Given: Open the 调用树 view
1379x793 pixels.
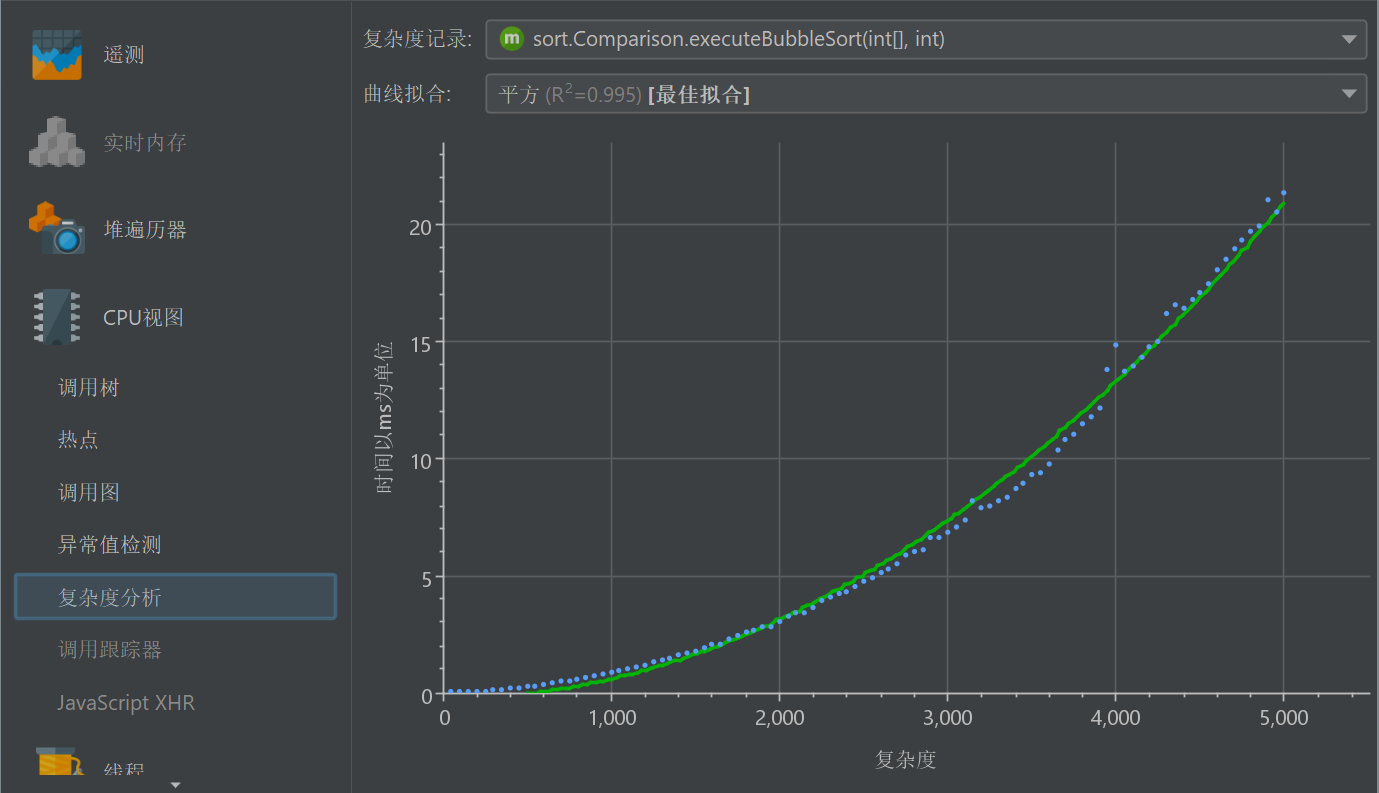Looking at the screenshot, I should (89, 388).
